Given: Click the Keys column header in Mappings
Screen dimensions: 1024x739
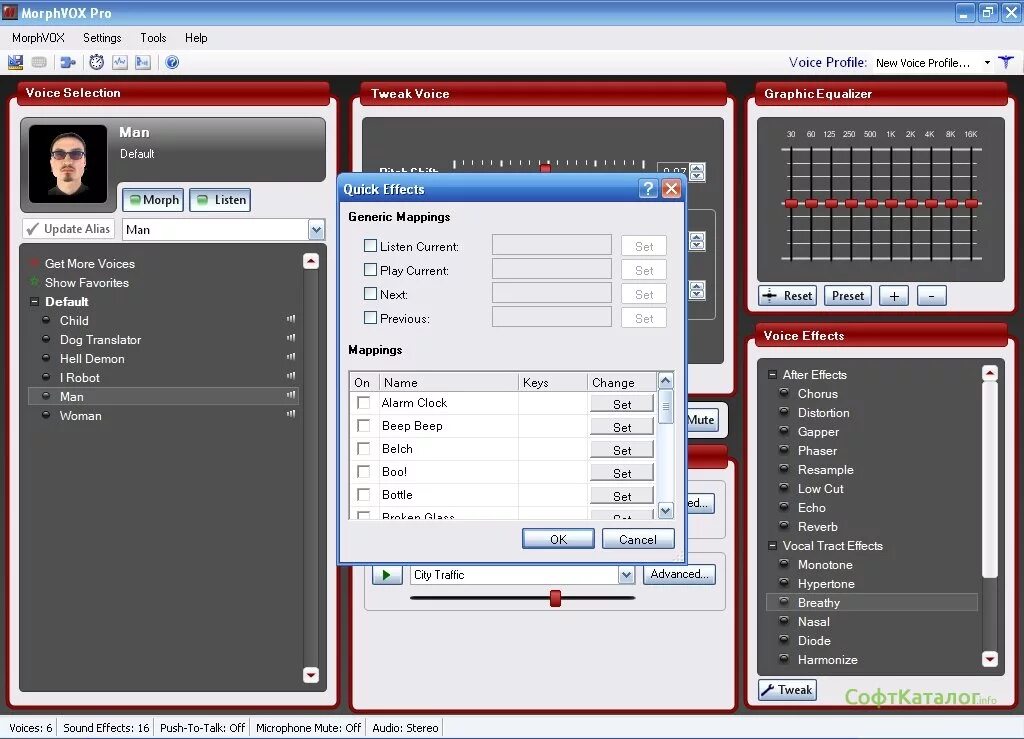Looking at the screenshot, I should [x=552, y=383].
